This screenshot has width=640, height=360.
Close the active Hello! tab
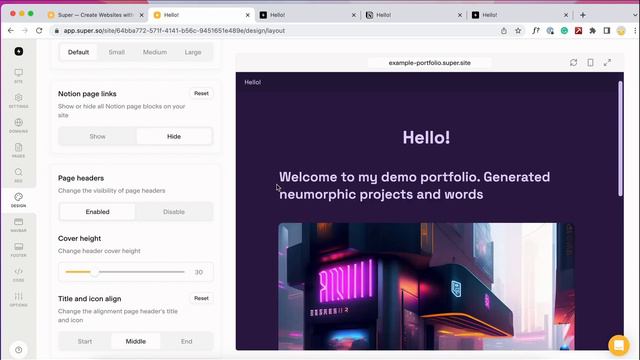(x=247, y=15)
